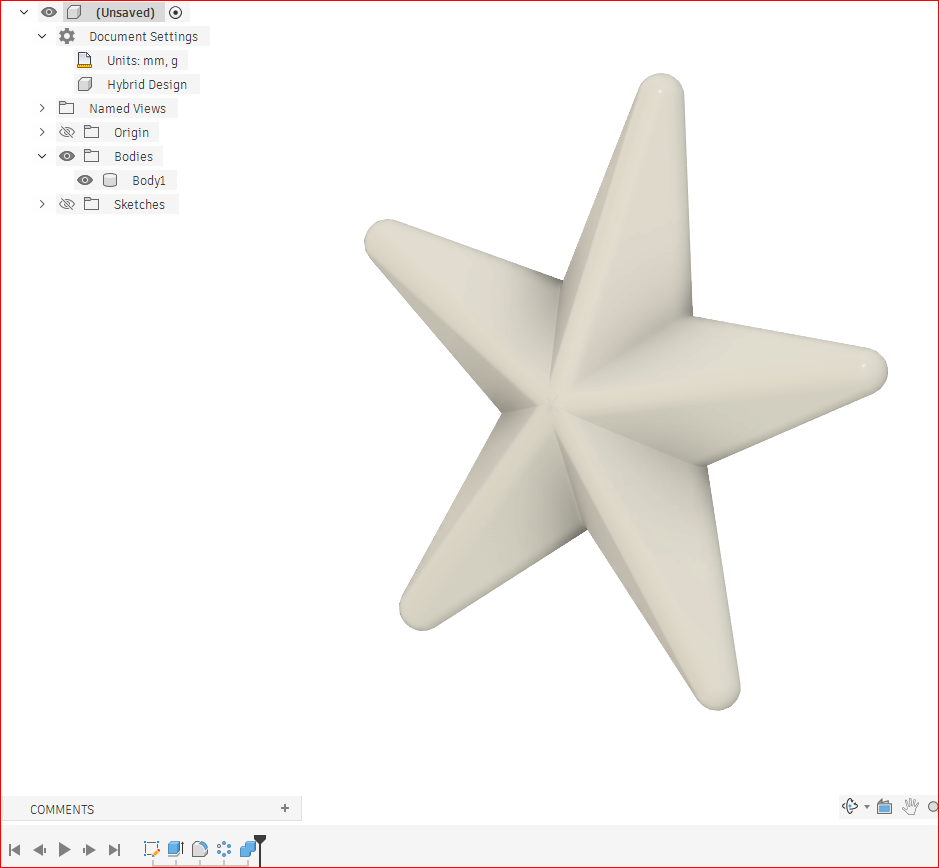Activate the Orbit navigation tool
The height and width of the screenshot is (868, 939).
pyautogui.click(x=850, y=806)
